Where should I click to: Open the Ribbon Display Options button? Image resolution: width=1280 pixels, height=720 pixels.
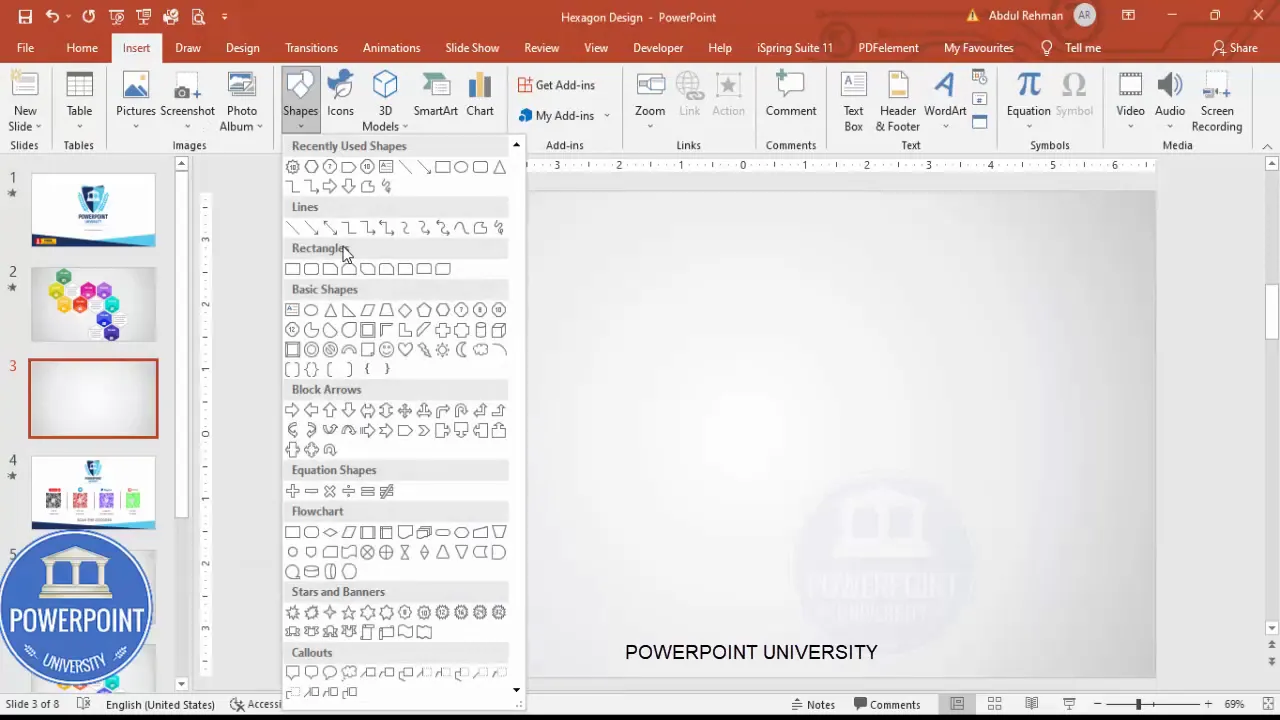coord(1128,16)
